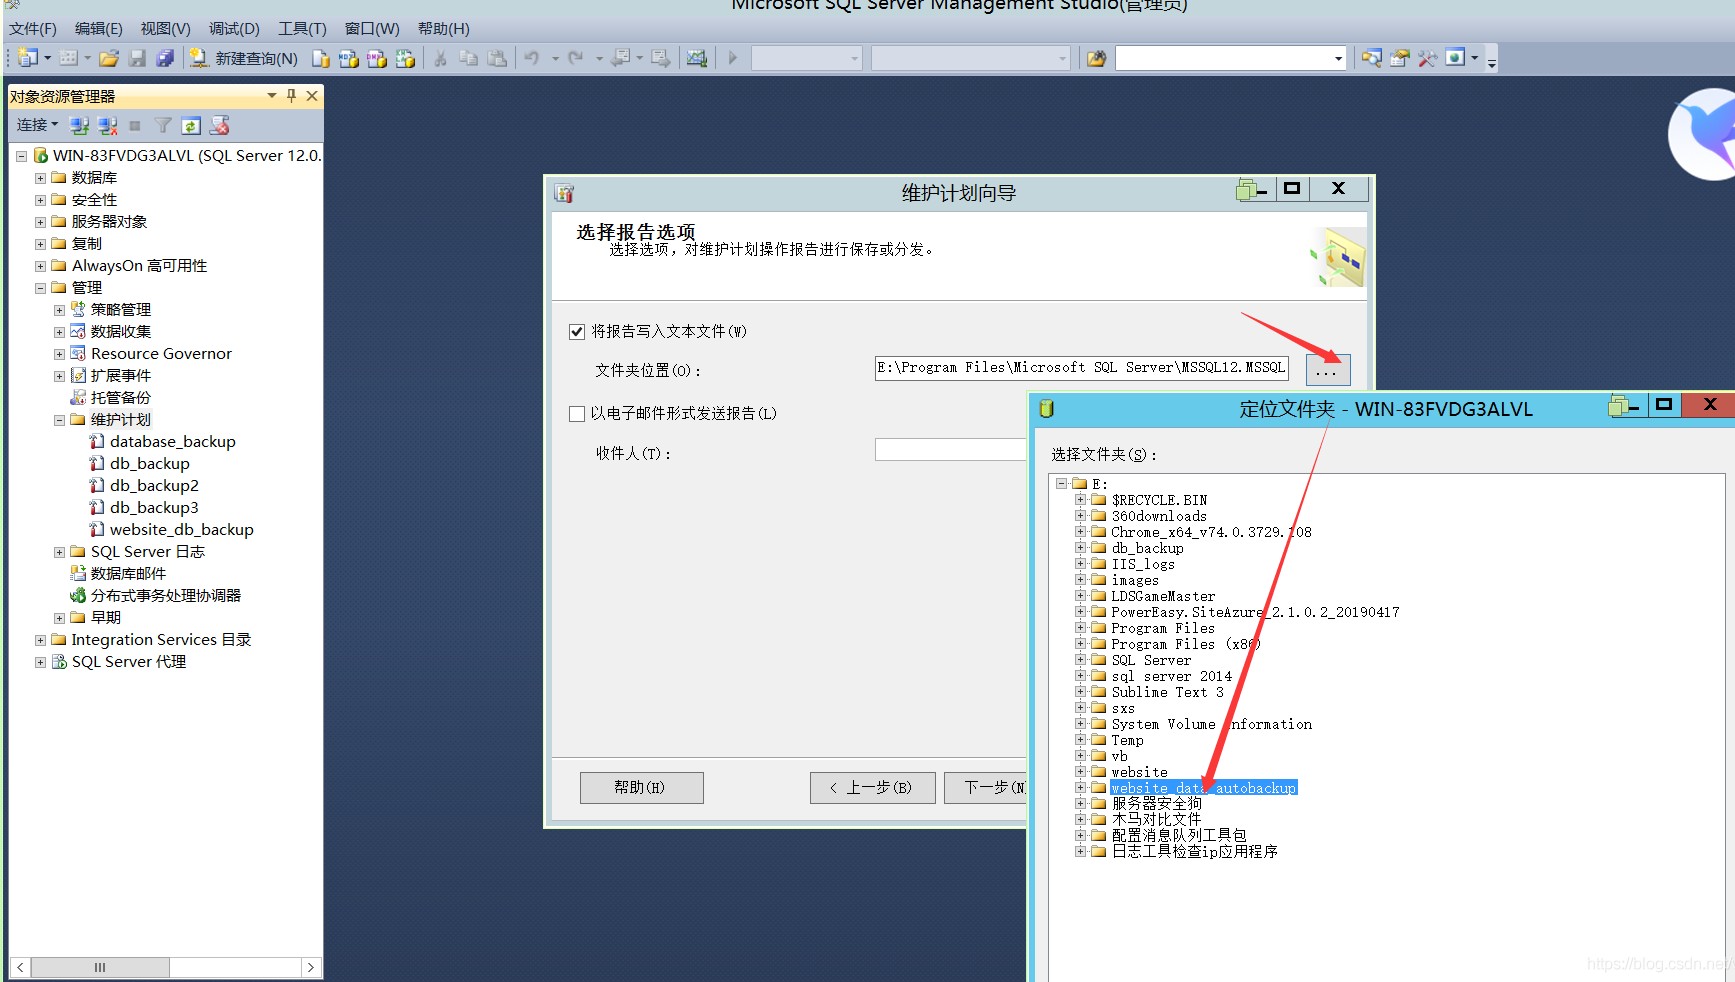This screenshot has width=1735, height=982.
Task: Expand the Program Files folder in the folder dialog
Action: click(x=1080, y=628)
